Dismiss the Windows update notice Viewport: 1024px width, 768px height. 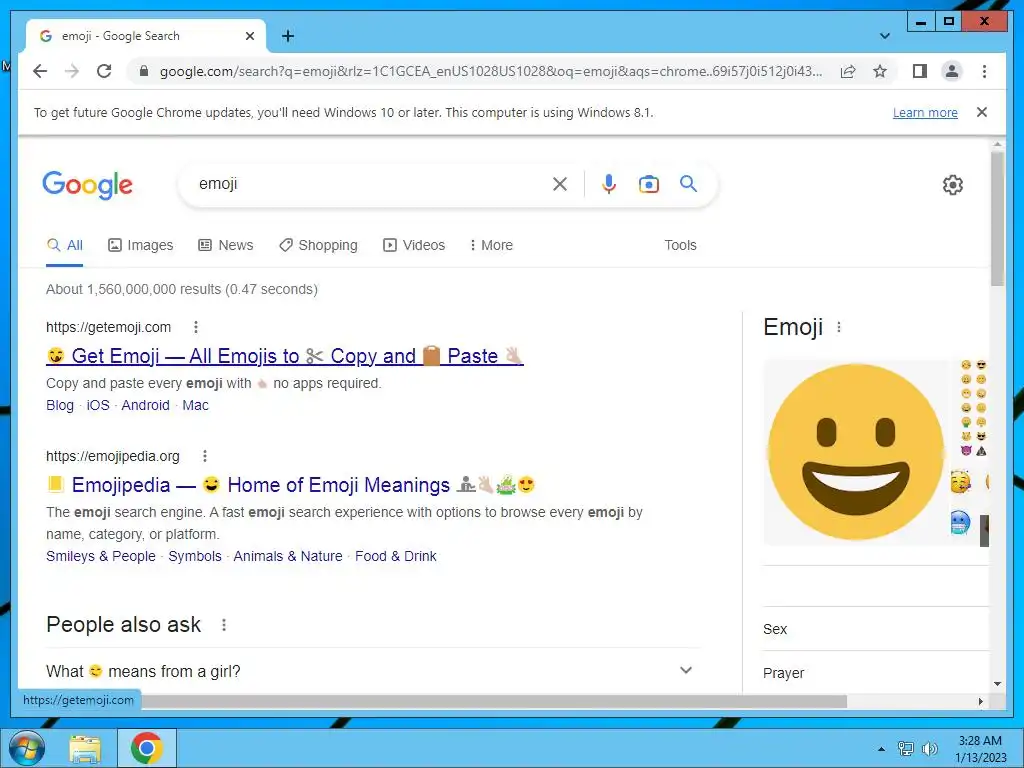point(982,112)
